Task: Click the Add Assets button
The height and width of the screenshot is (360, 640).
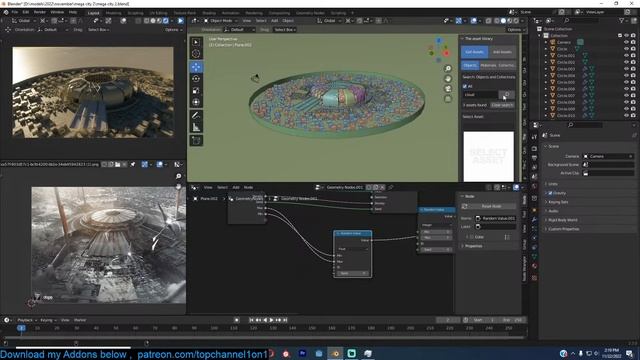Action: pyautogui.click(x=502, y=52)
